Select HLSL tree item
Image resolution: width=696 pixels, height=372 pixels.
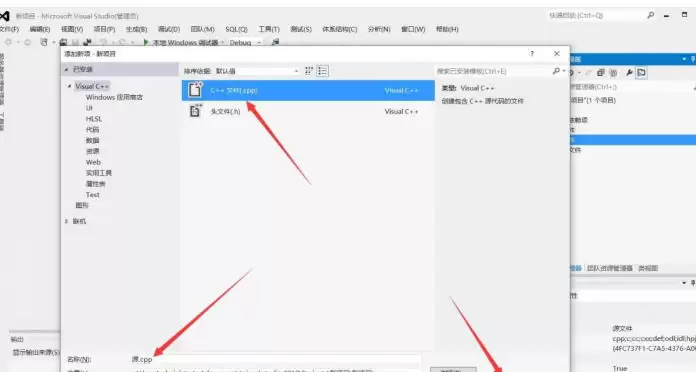[x=94, y=119]
